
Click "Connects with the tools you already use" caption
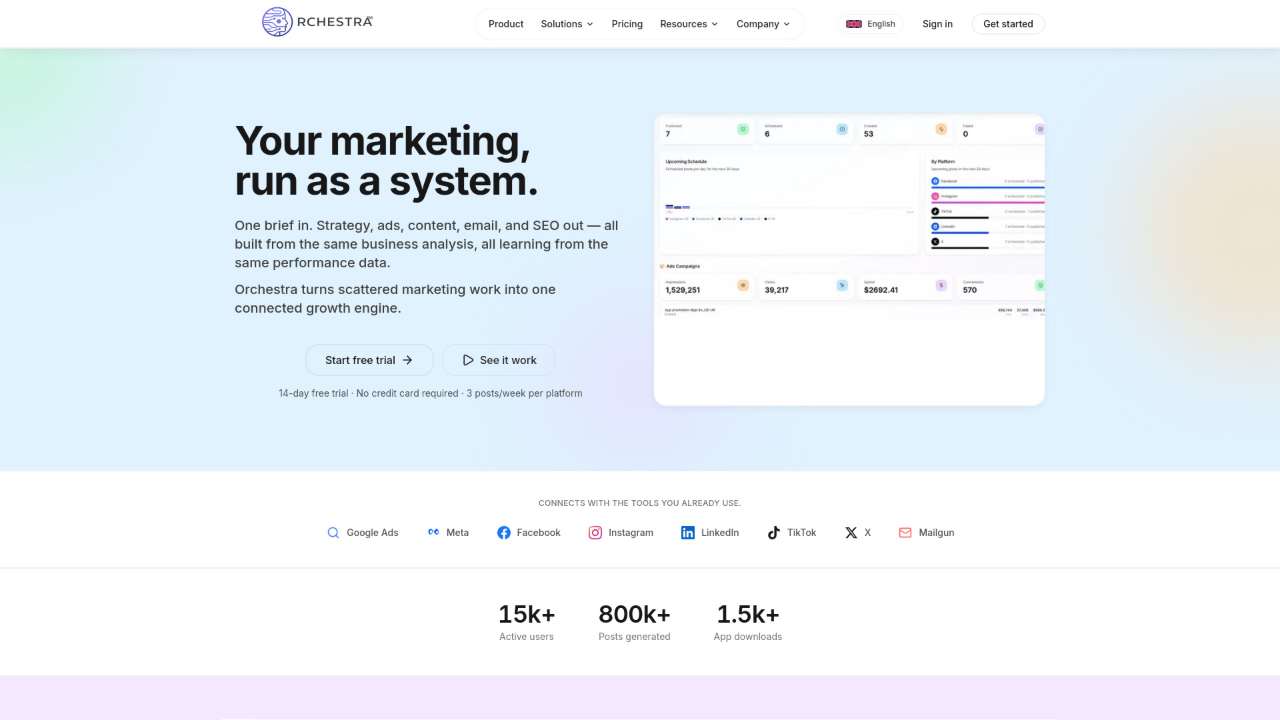[x=640, y=503]
